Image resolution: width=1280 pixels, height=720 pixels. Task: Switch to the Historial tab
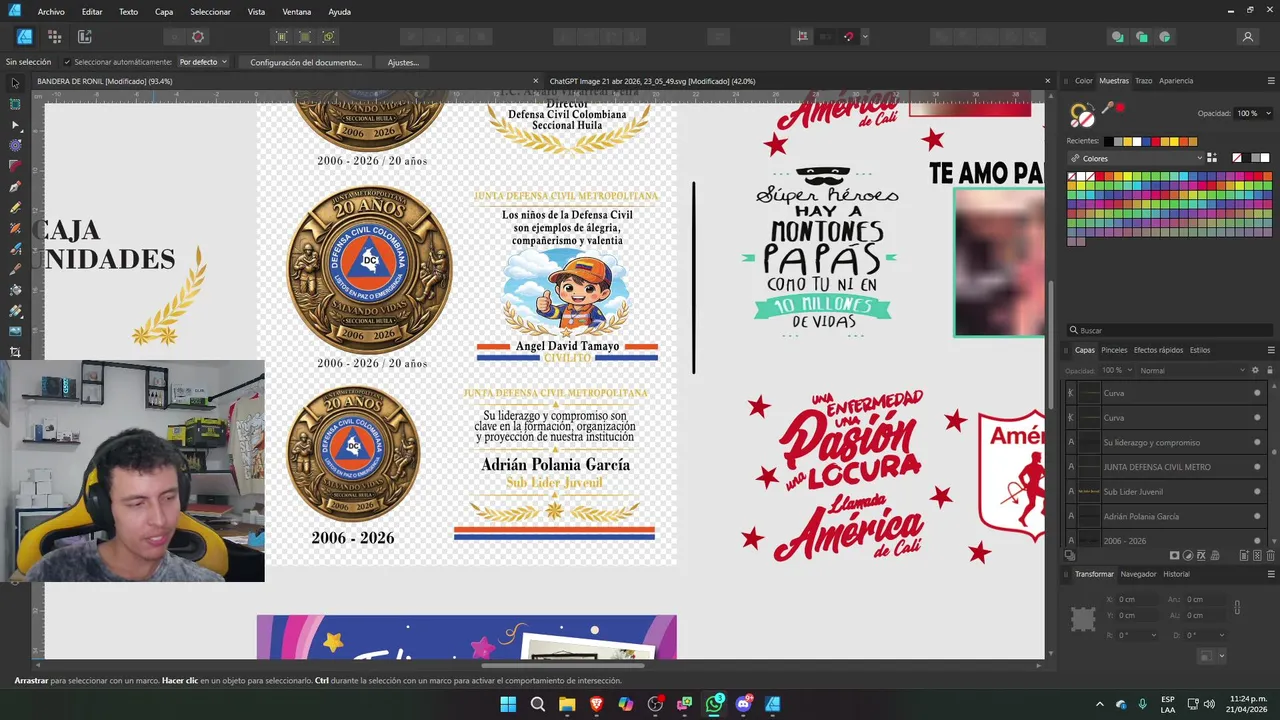click(1176, 574)
